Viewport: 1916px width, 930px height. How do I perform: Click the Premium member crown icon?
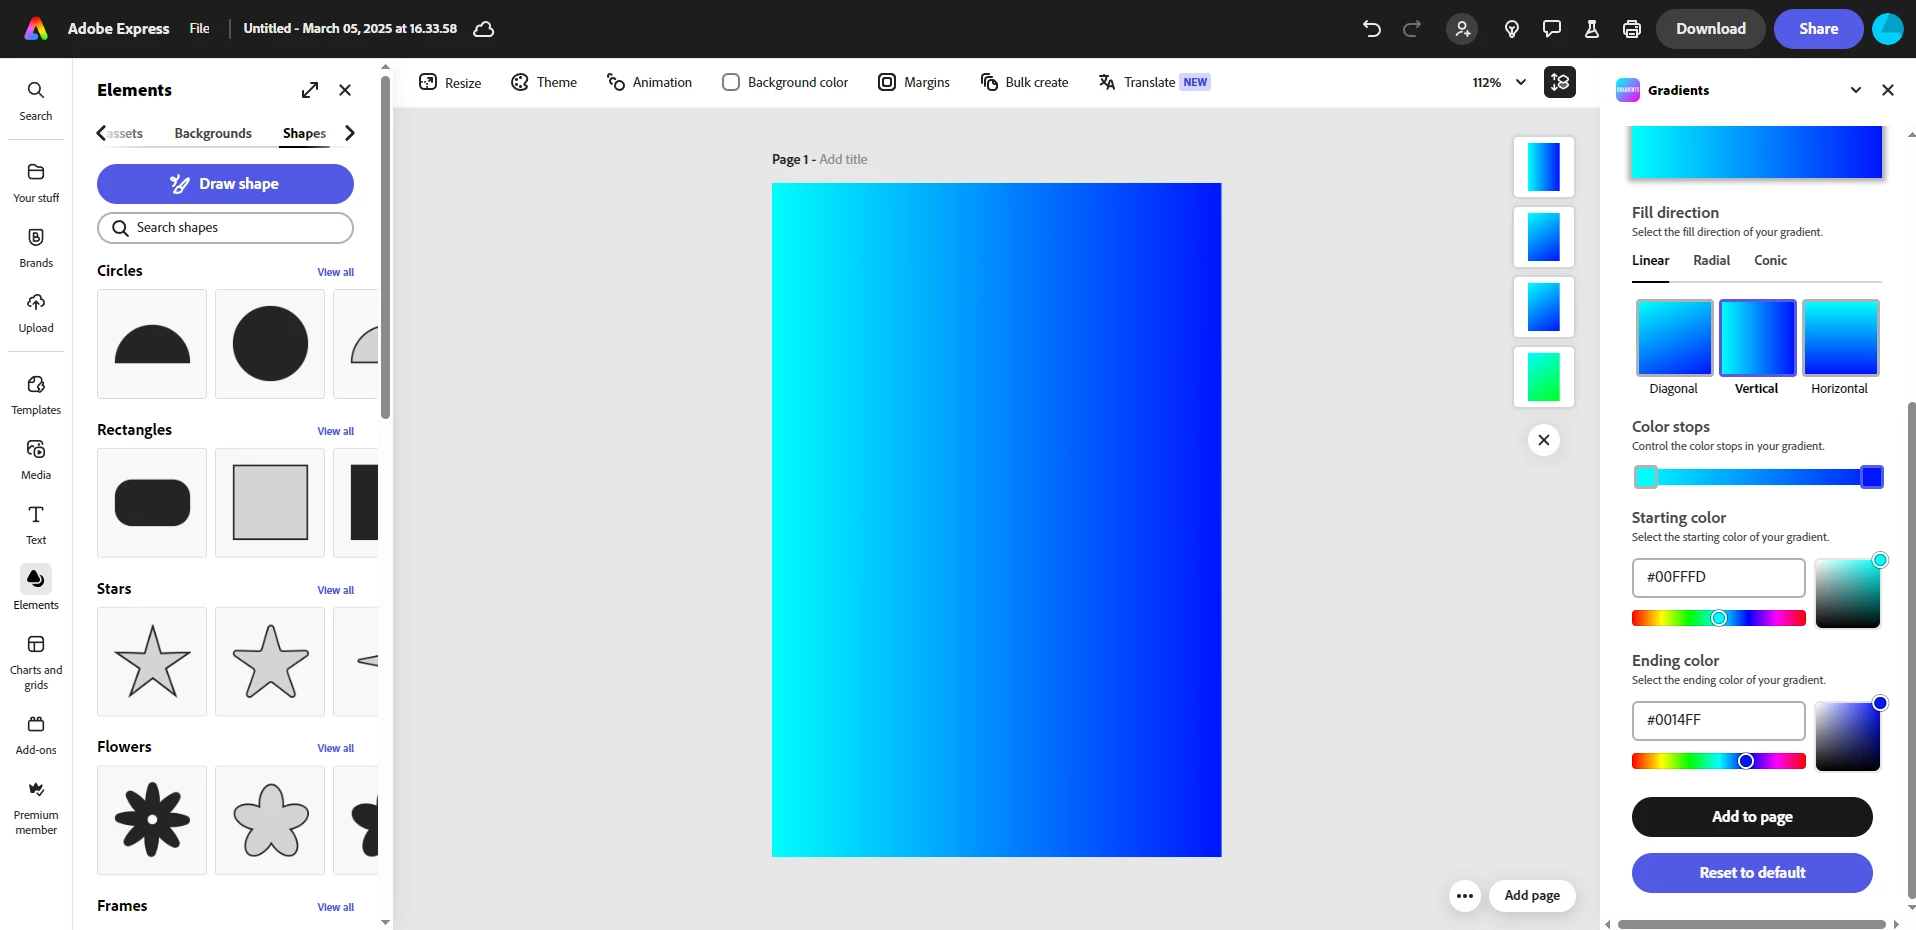pyautogui.click(x=36, y=789)
